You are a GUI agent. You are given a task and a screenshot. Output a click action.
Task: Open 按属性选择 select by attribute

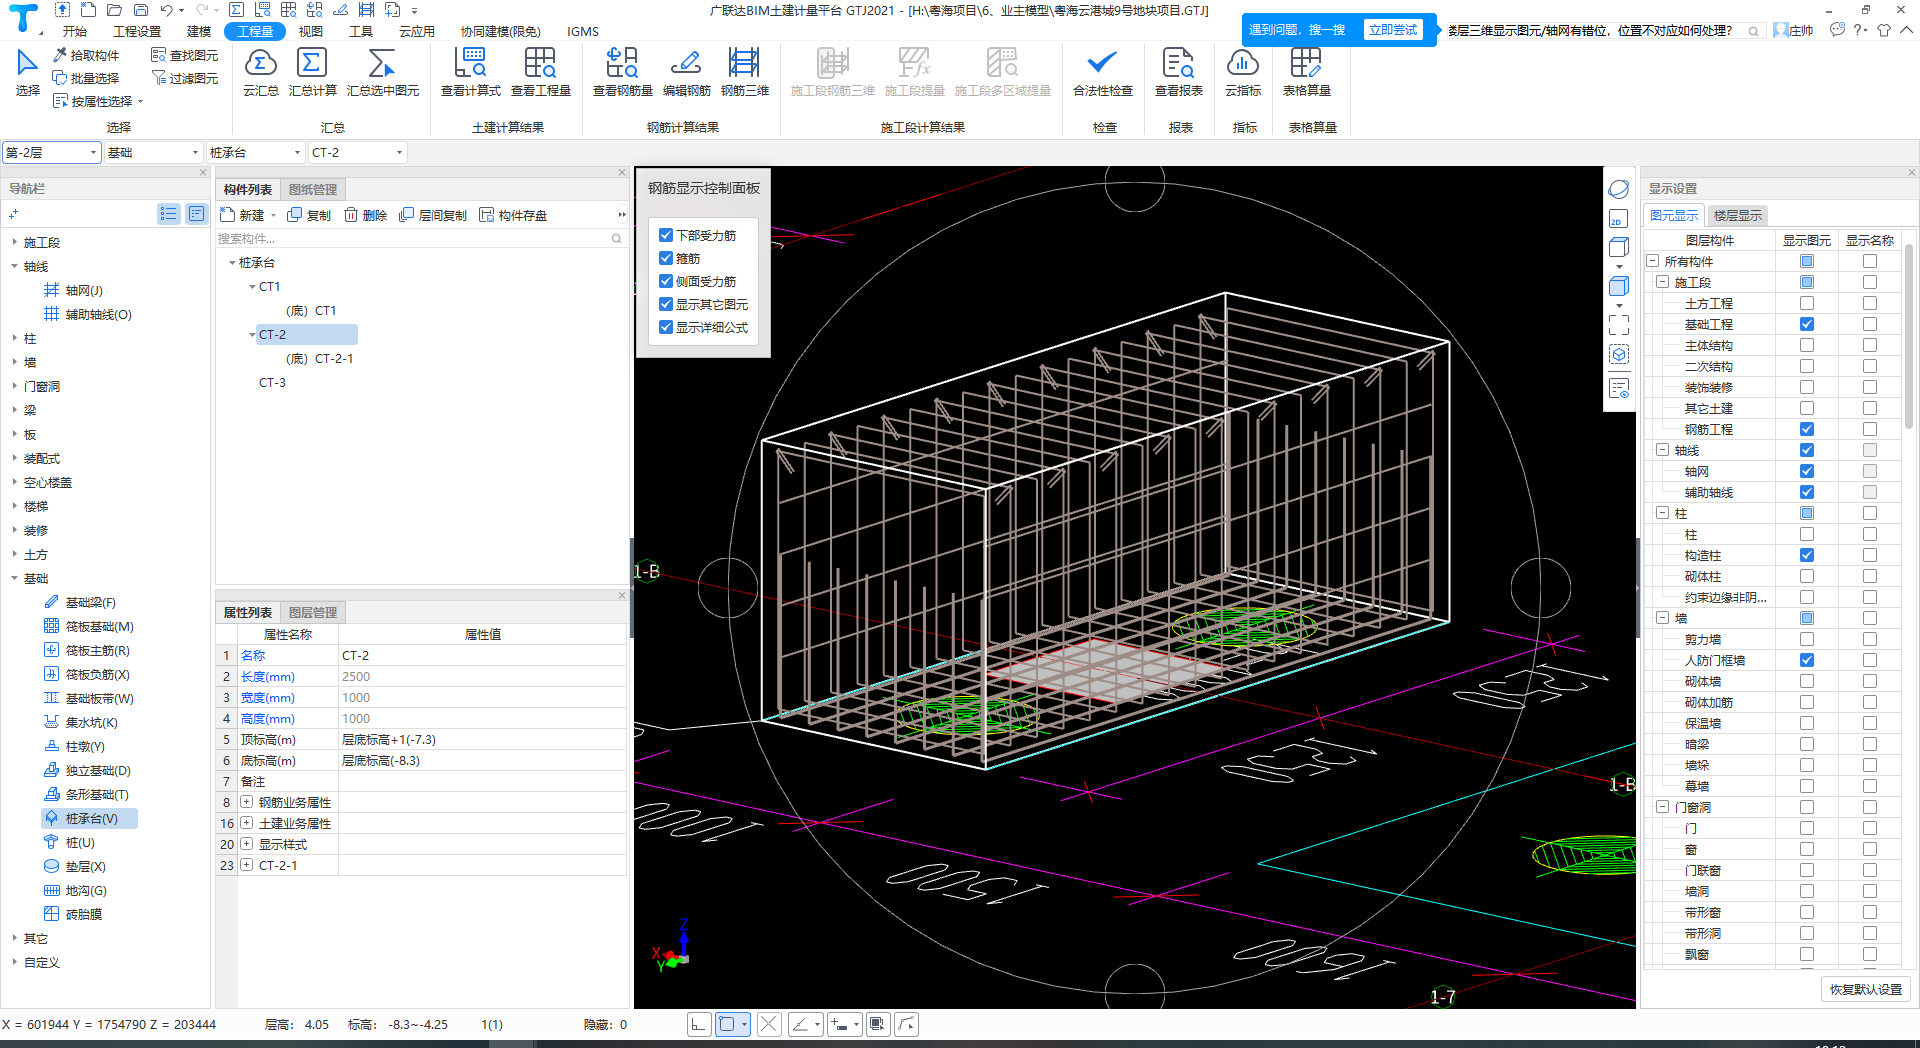click(98, 101)
